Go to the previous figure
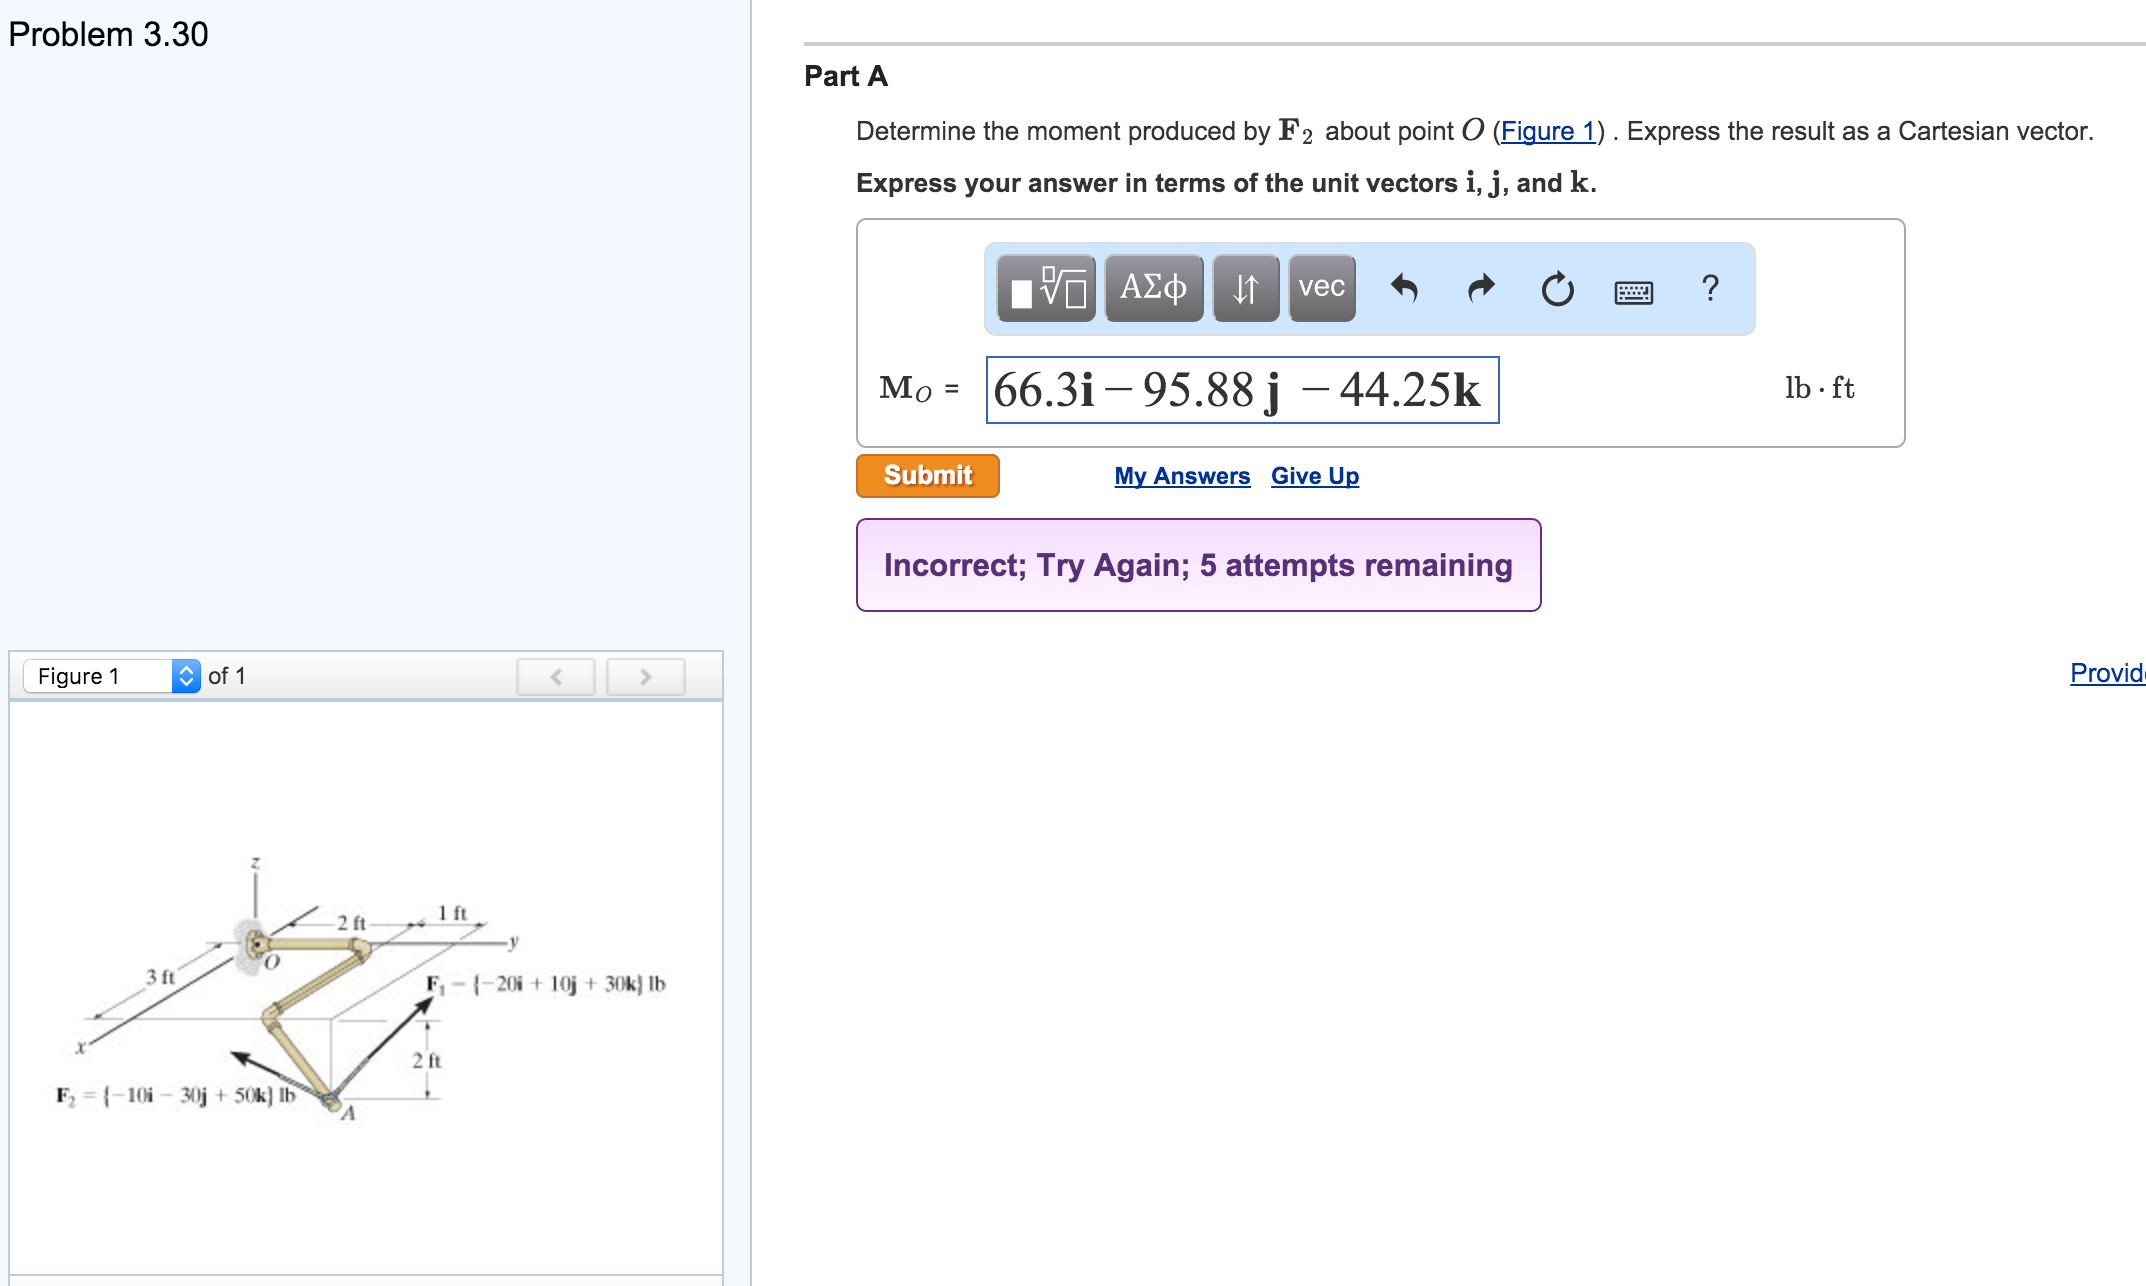The image size is (2146, 1286). (556, 676)
